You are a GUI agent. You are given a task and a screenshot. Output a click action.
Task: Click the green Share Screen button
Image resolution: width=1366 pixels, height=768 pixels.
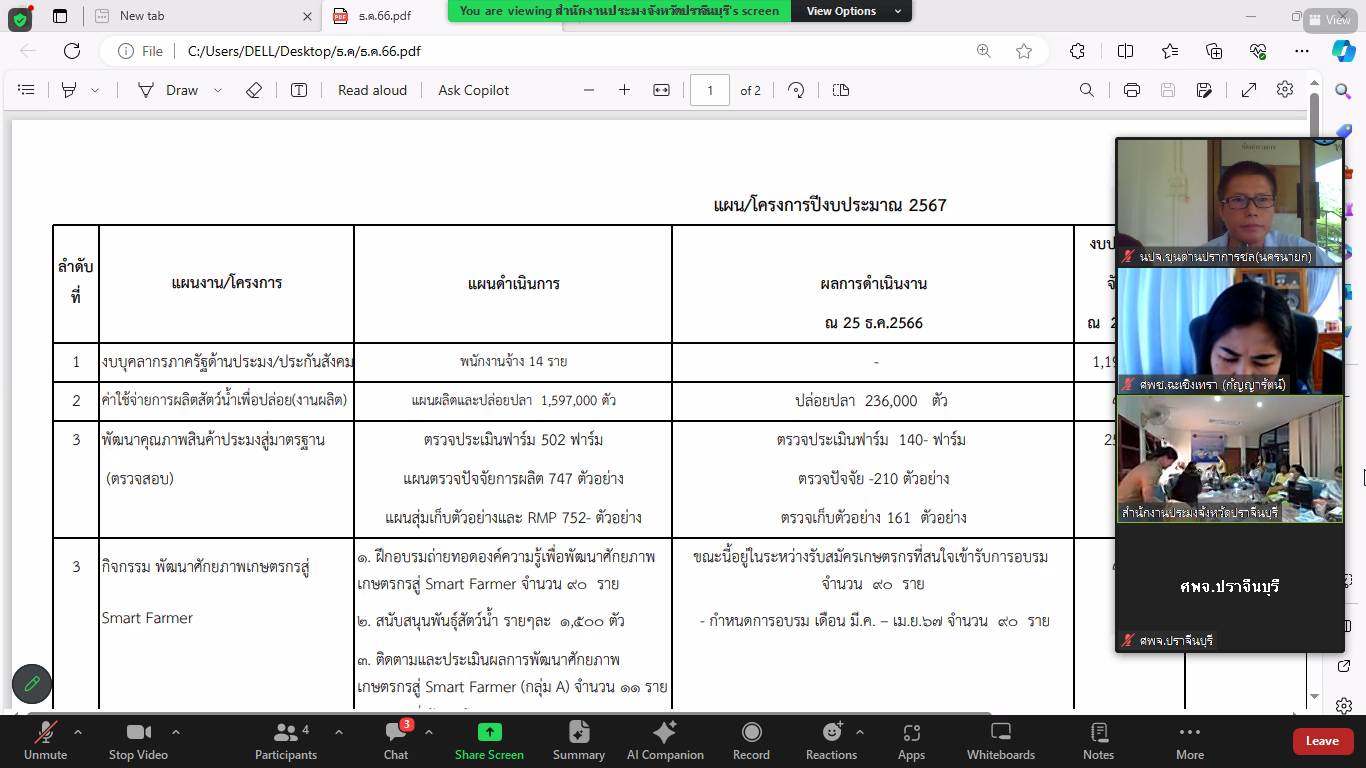pos(490,741)
